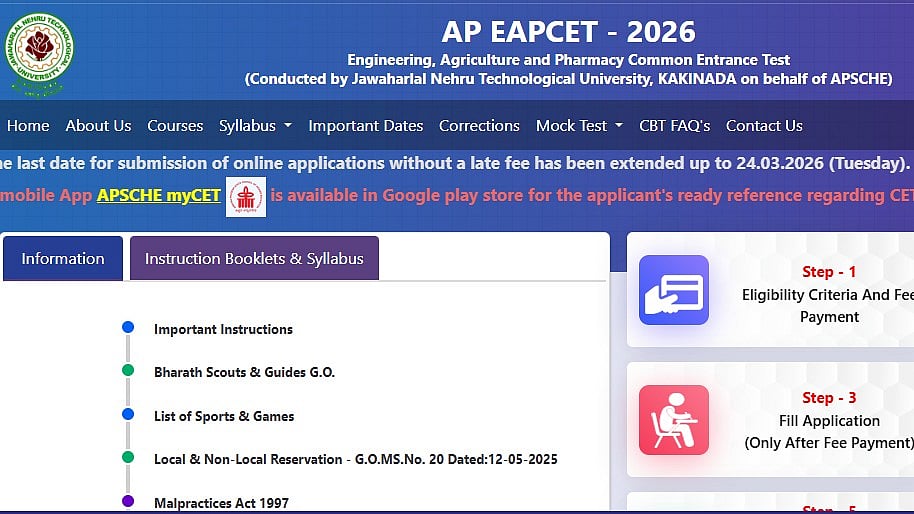
Task: Click the purple bullet beside Malpractices Act
Action: [x=128, y=501]
